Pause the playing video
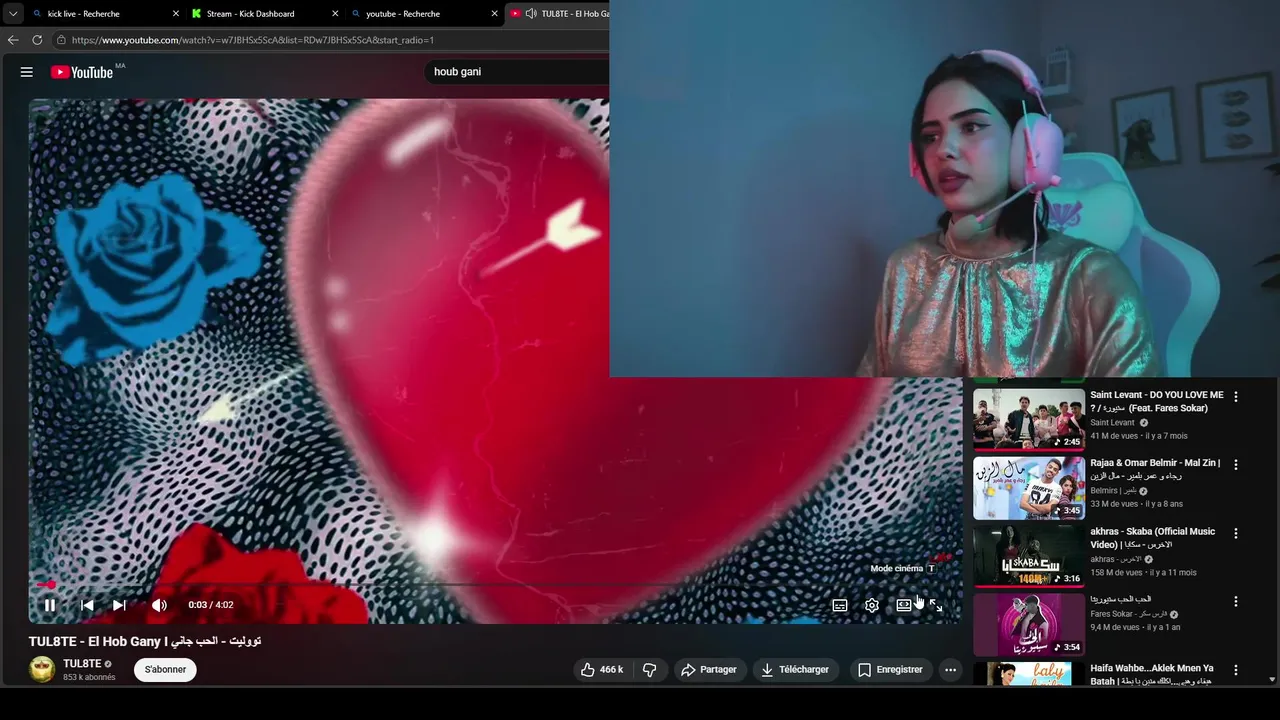The width and height of the screenshot is (1280, 720). tap(49, 605)
